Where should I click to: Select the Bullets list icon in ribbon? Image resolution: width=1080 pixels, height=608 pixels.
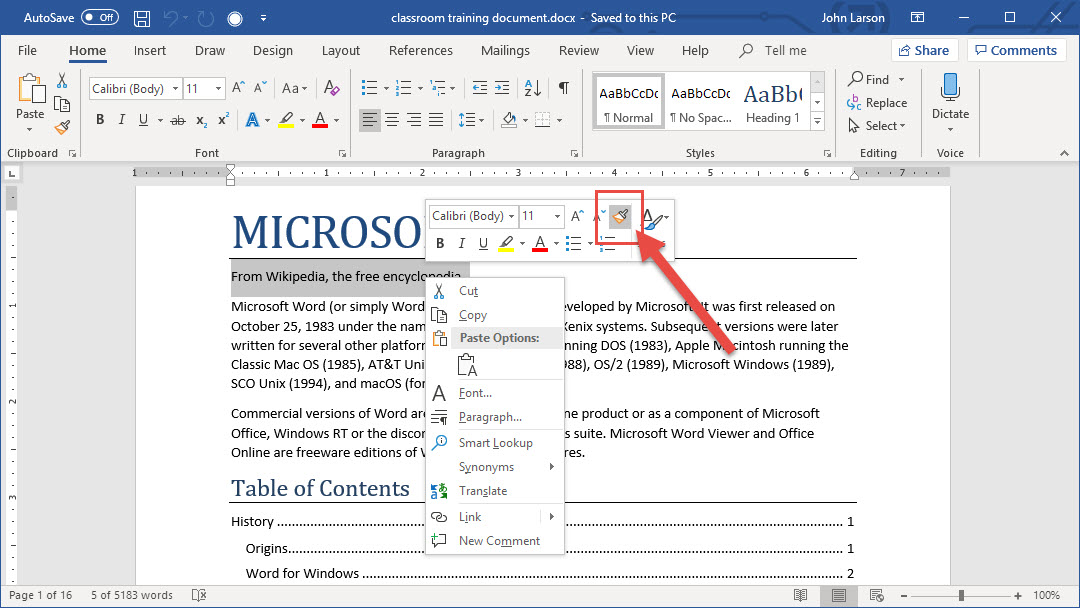[368, 88]
